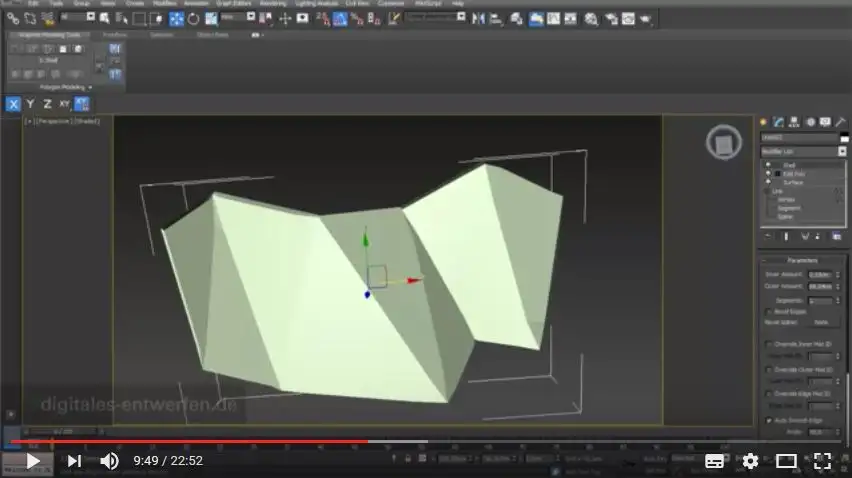The image size is (852, 478).
Task: Open the selection filter dropdown
Action: click(78, 17)
